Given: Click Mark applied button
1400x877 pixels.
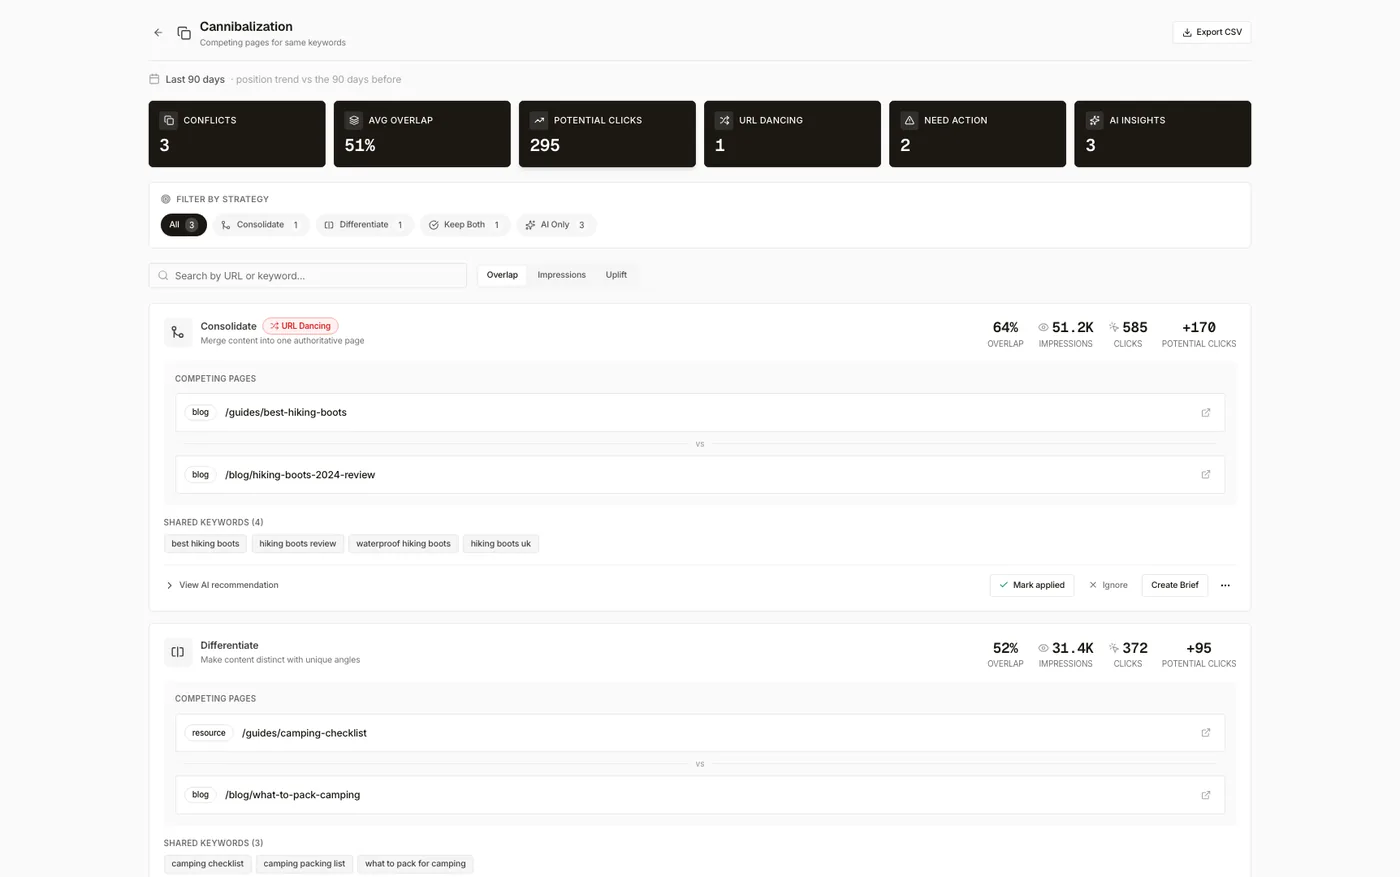Looking at the screenshot, I should point(1032,585).
